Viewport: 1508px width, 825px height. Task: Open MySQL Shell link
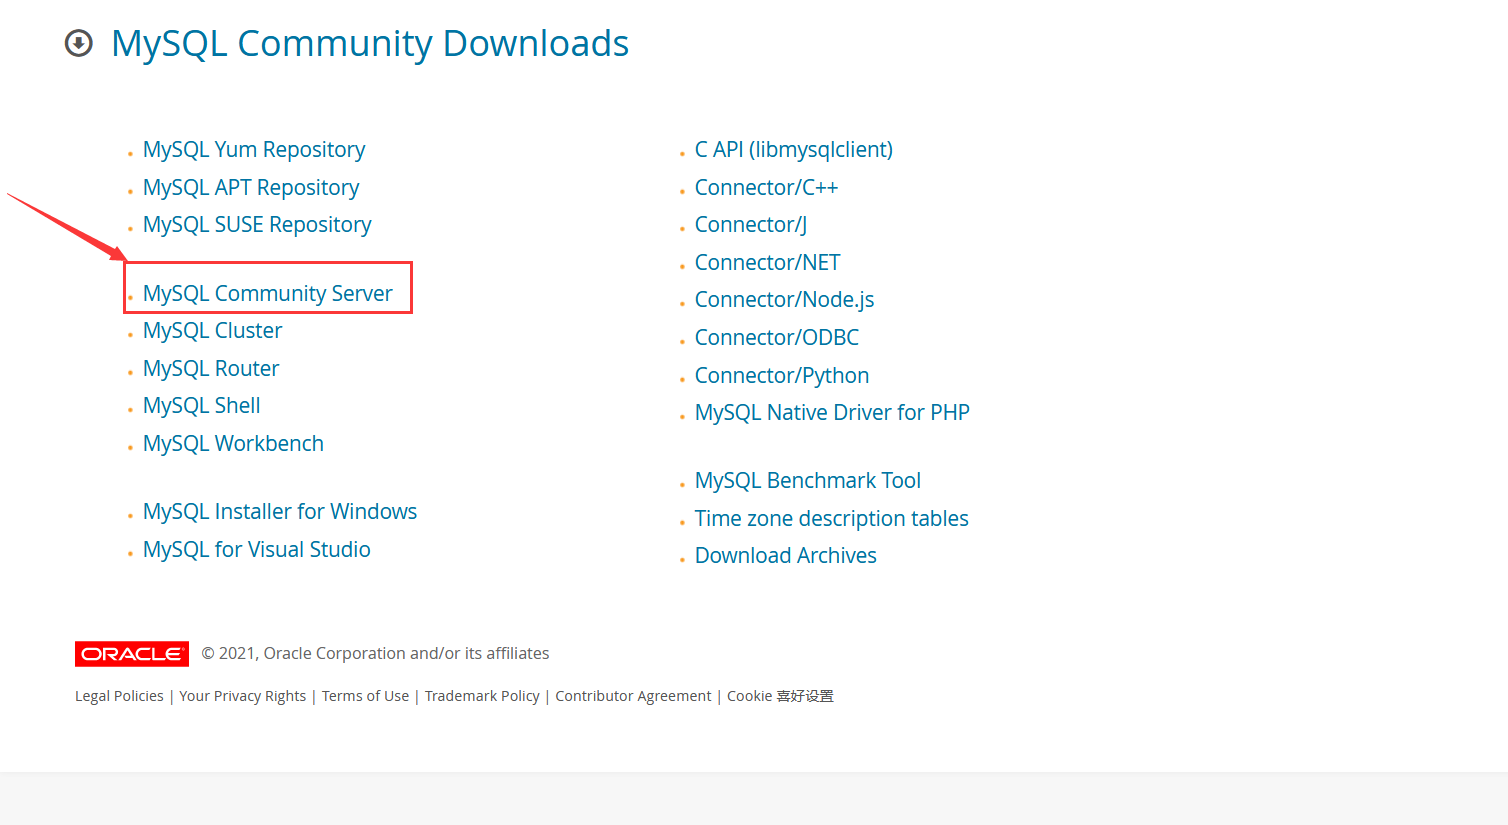(202, 406)
